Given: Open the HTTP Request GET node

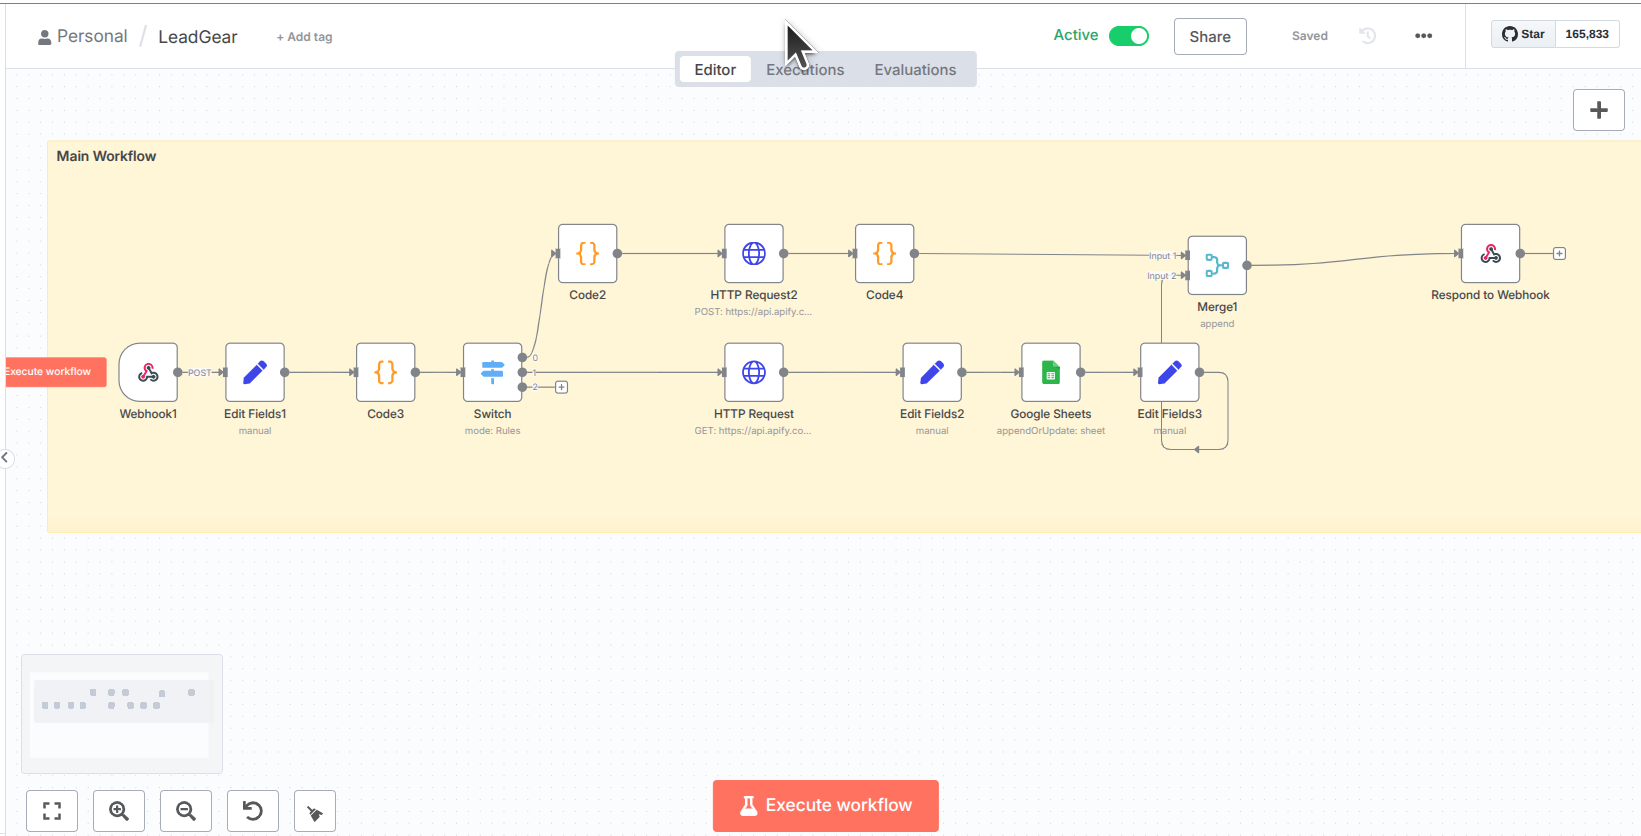Looking at the screenshot, I should (x=754, y=372).
